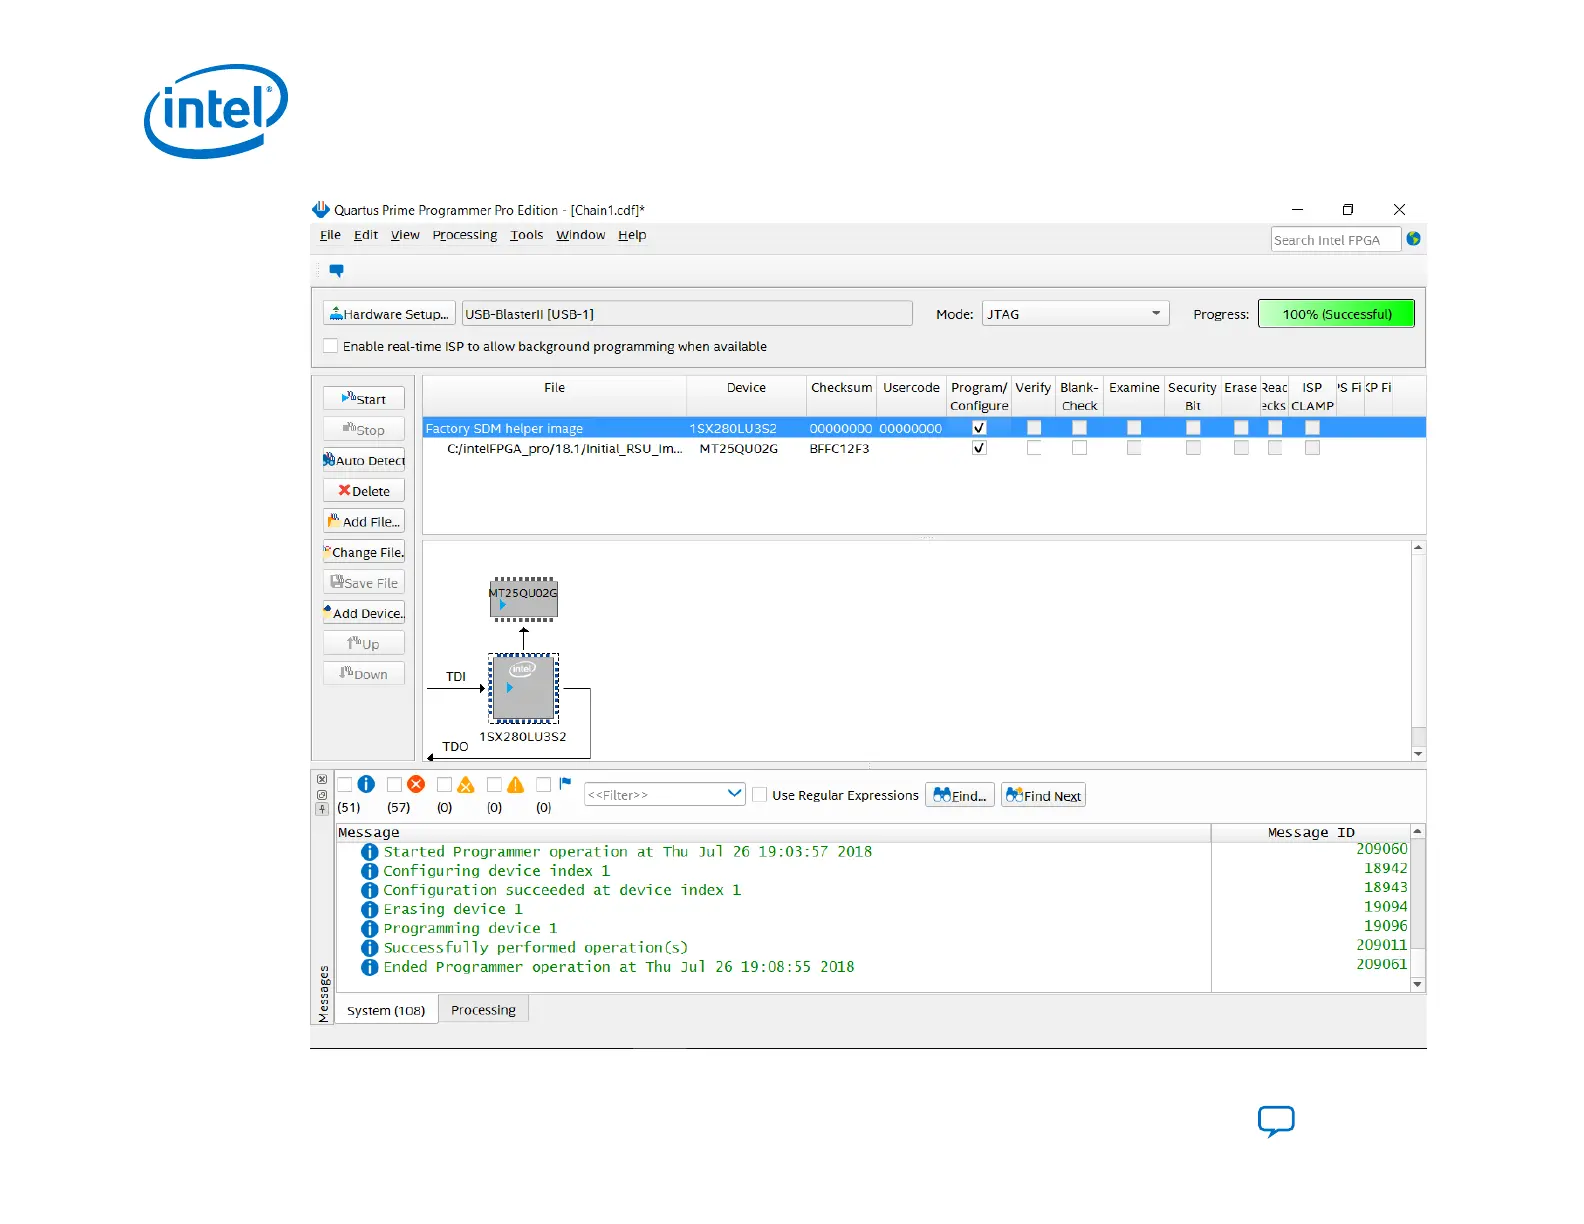Click the Delete button
Screen dimensions: 1584x1224
click(x=363, y=491)
